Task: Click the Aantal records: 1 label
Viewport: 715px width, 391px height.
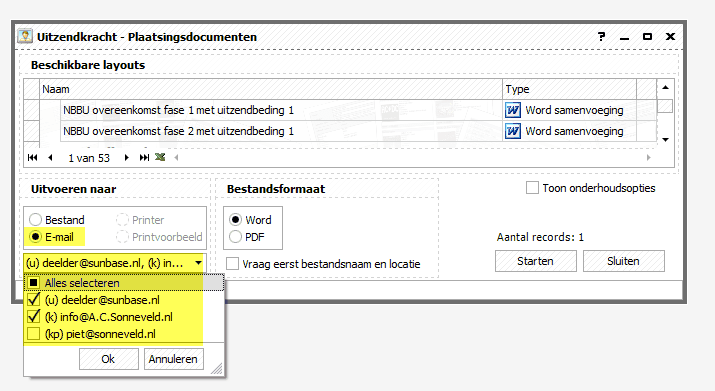Action: [540, 237]
